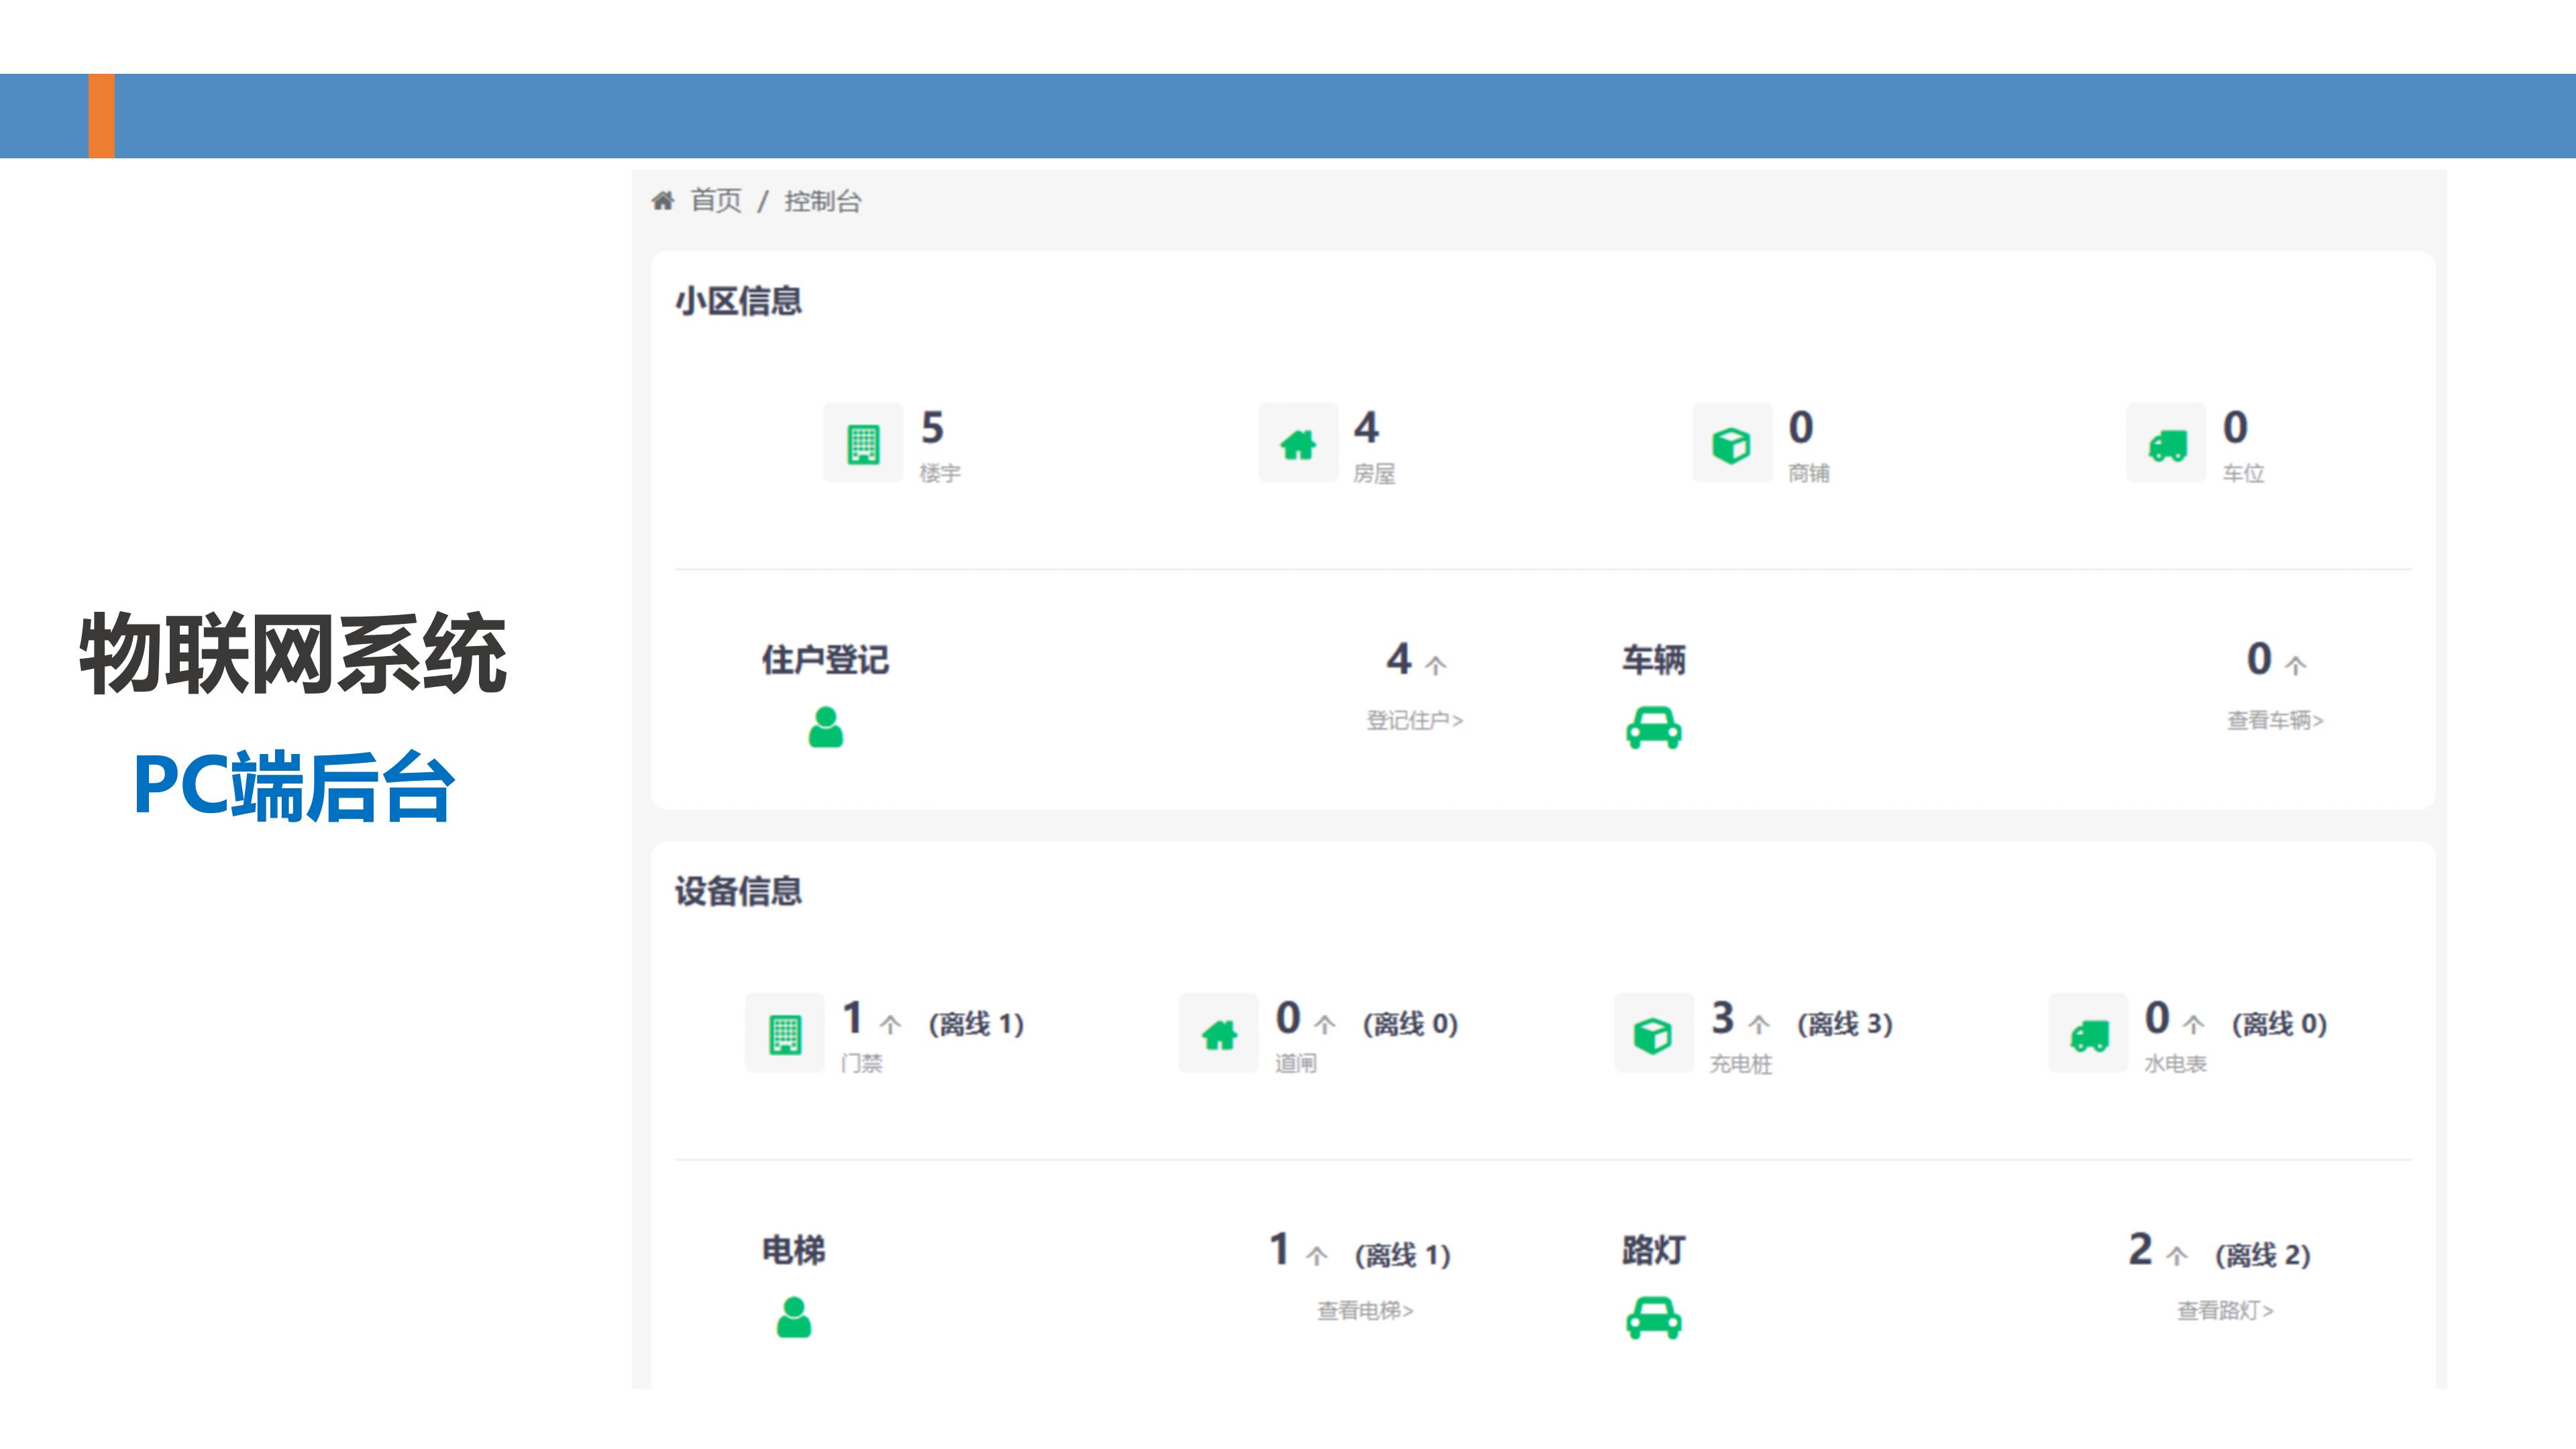Click the 设备信息 section heading

coord(738,891)
